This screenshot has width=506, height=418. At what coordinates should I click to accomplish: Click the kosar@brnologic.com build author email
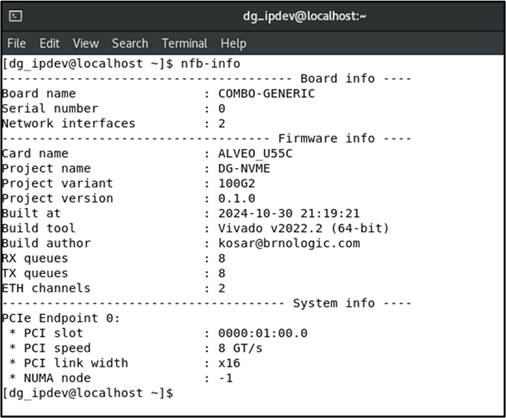pyautogui.click(x=289, y=243)
